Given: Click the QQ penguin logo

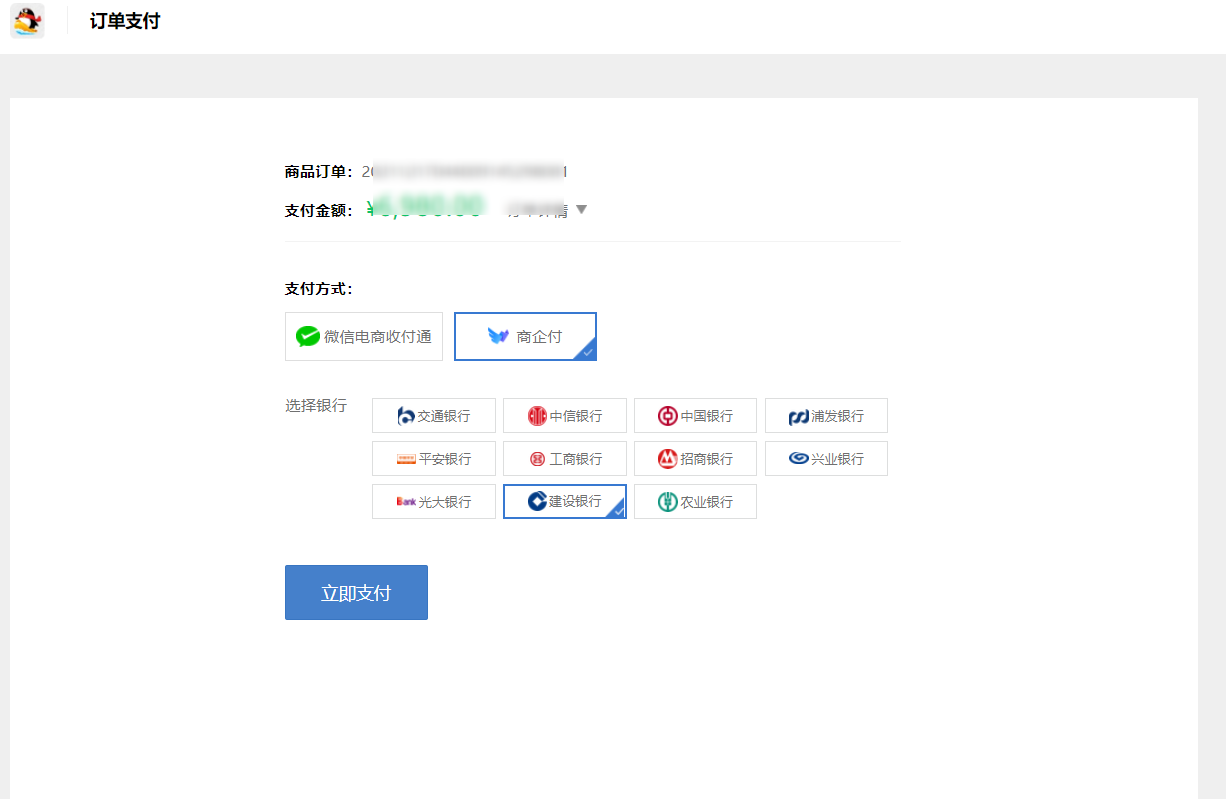Looking at the screenshot, I should [x=28, y=21].
